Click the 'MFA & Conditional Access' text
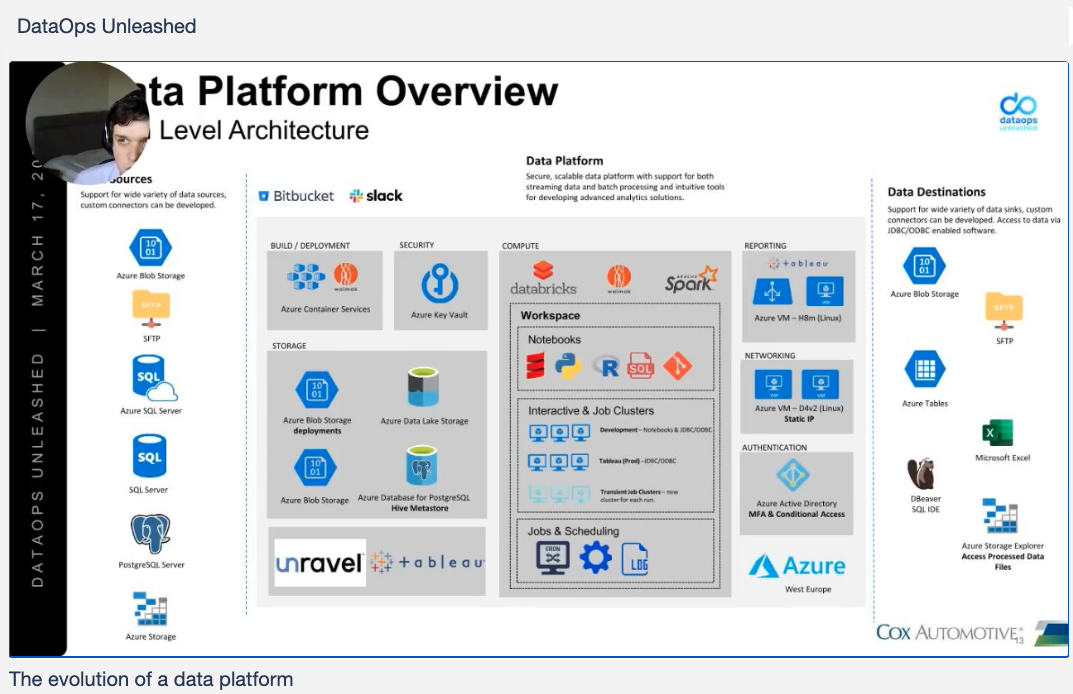 pyautogui.click(x=797, y=514)
